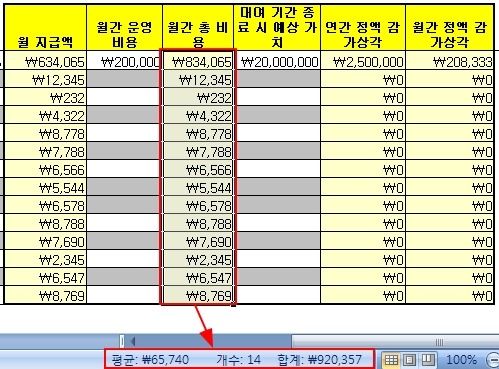The image size is (499, 369).
Task: Select ₩4,322 in the 월간 총 비용 column
Action: pyautogui.click(x=198, y=115)
